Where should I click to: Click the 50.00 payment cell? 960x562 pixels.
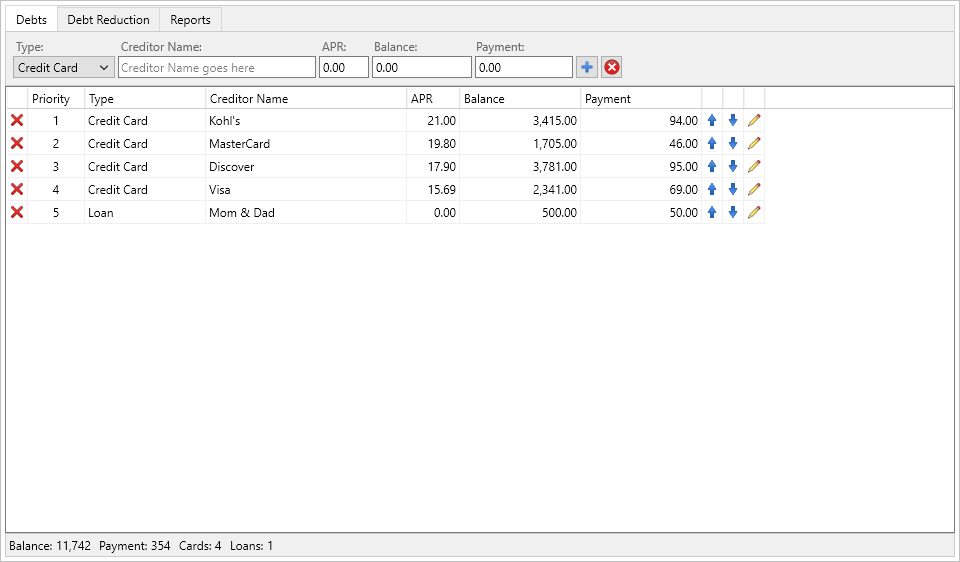[x=641, y=212]
